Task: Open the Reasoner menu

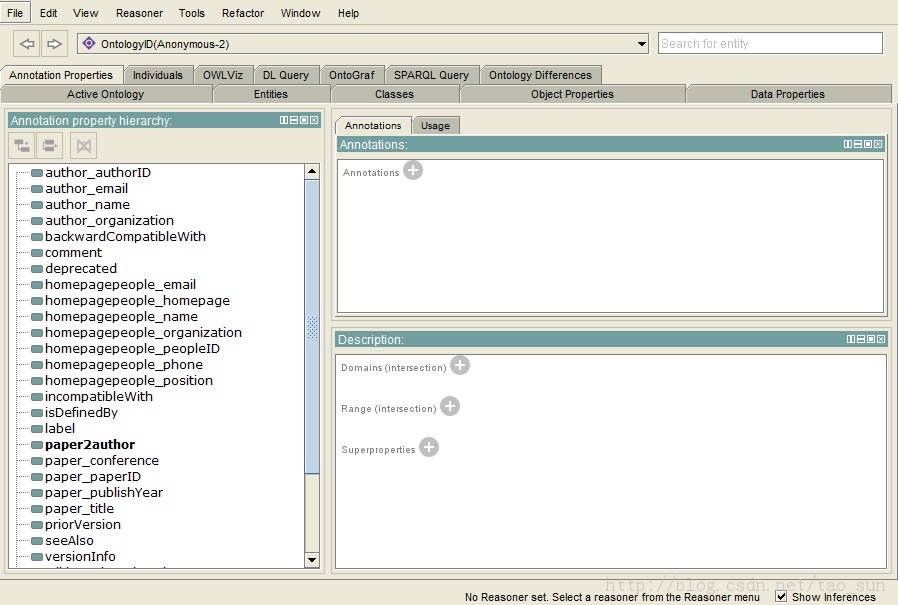Action: click(139, 13)
